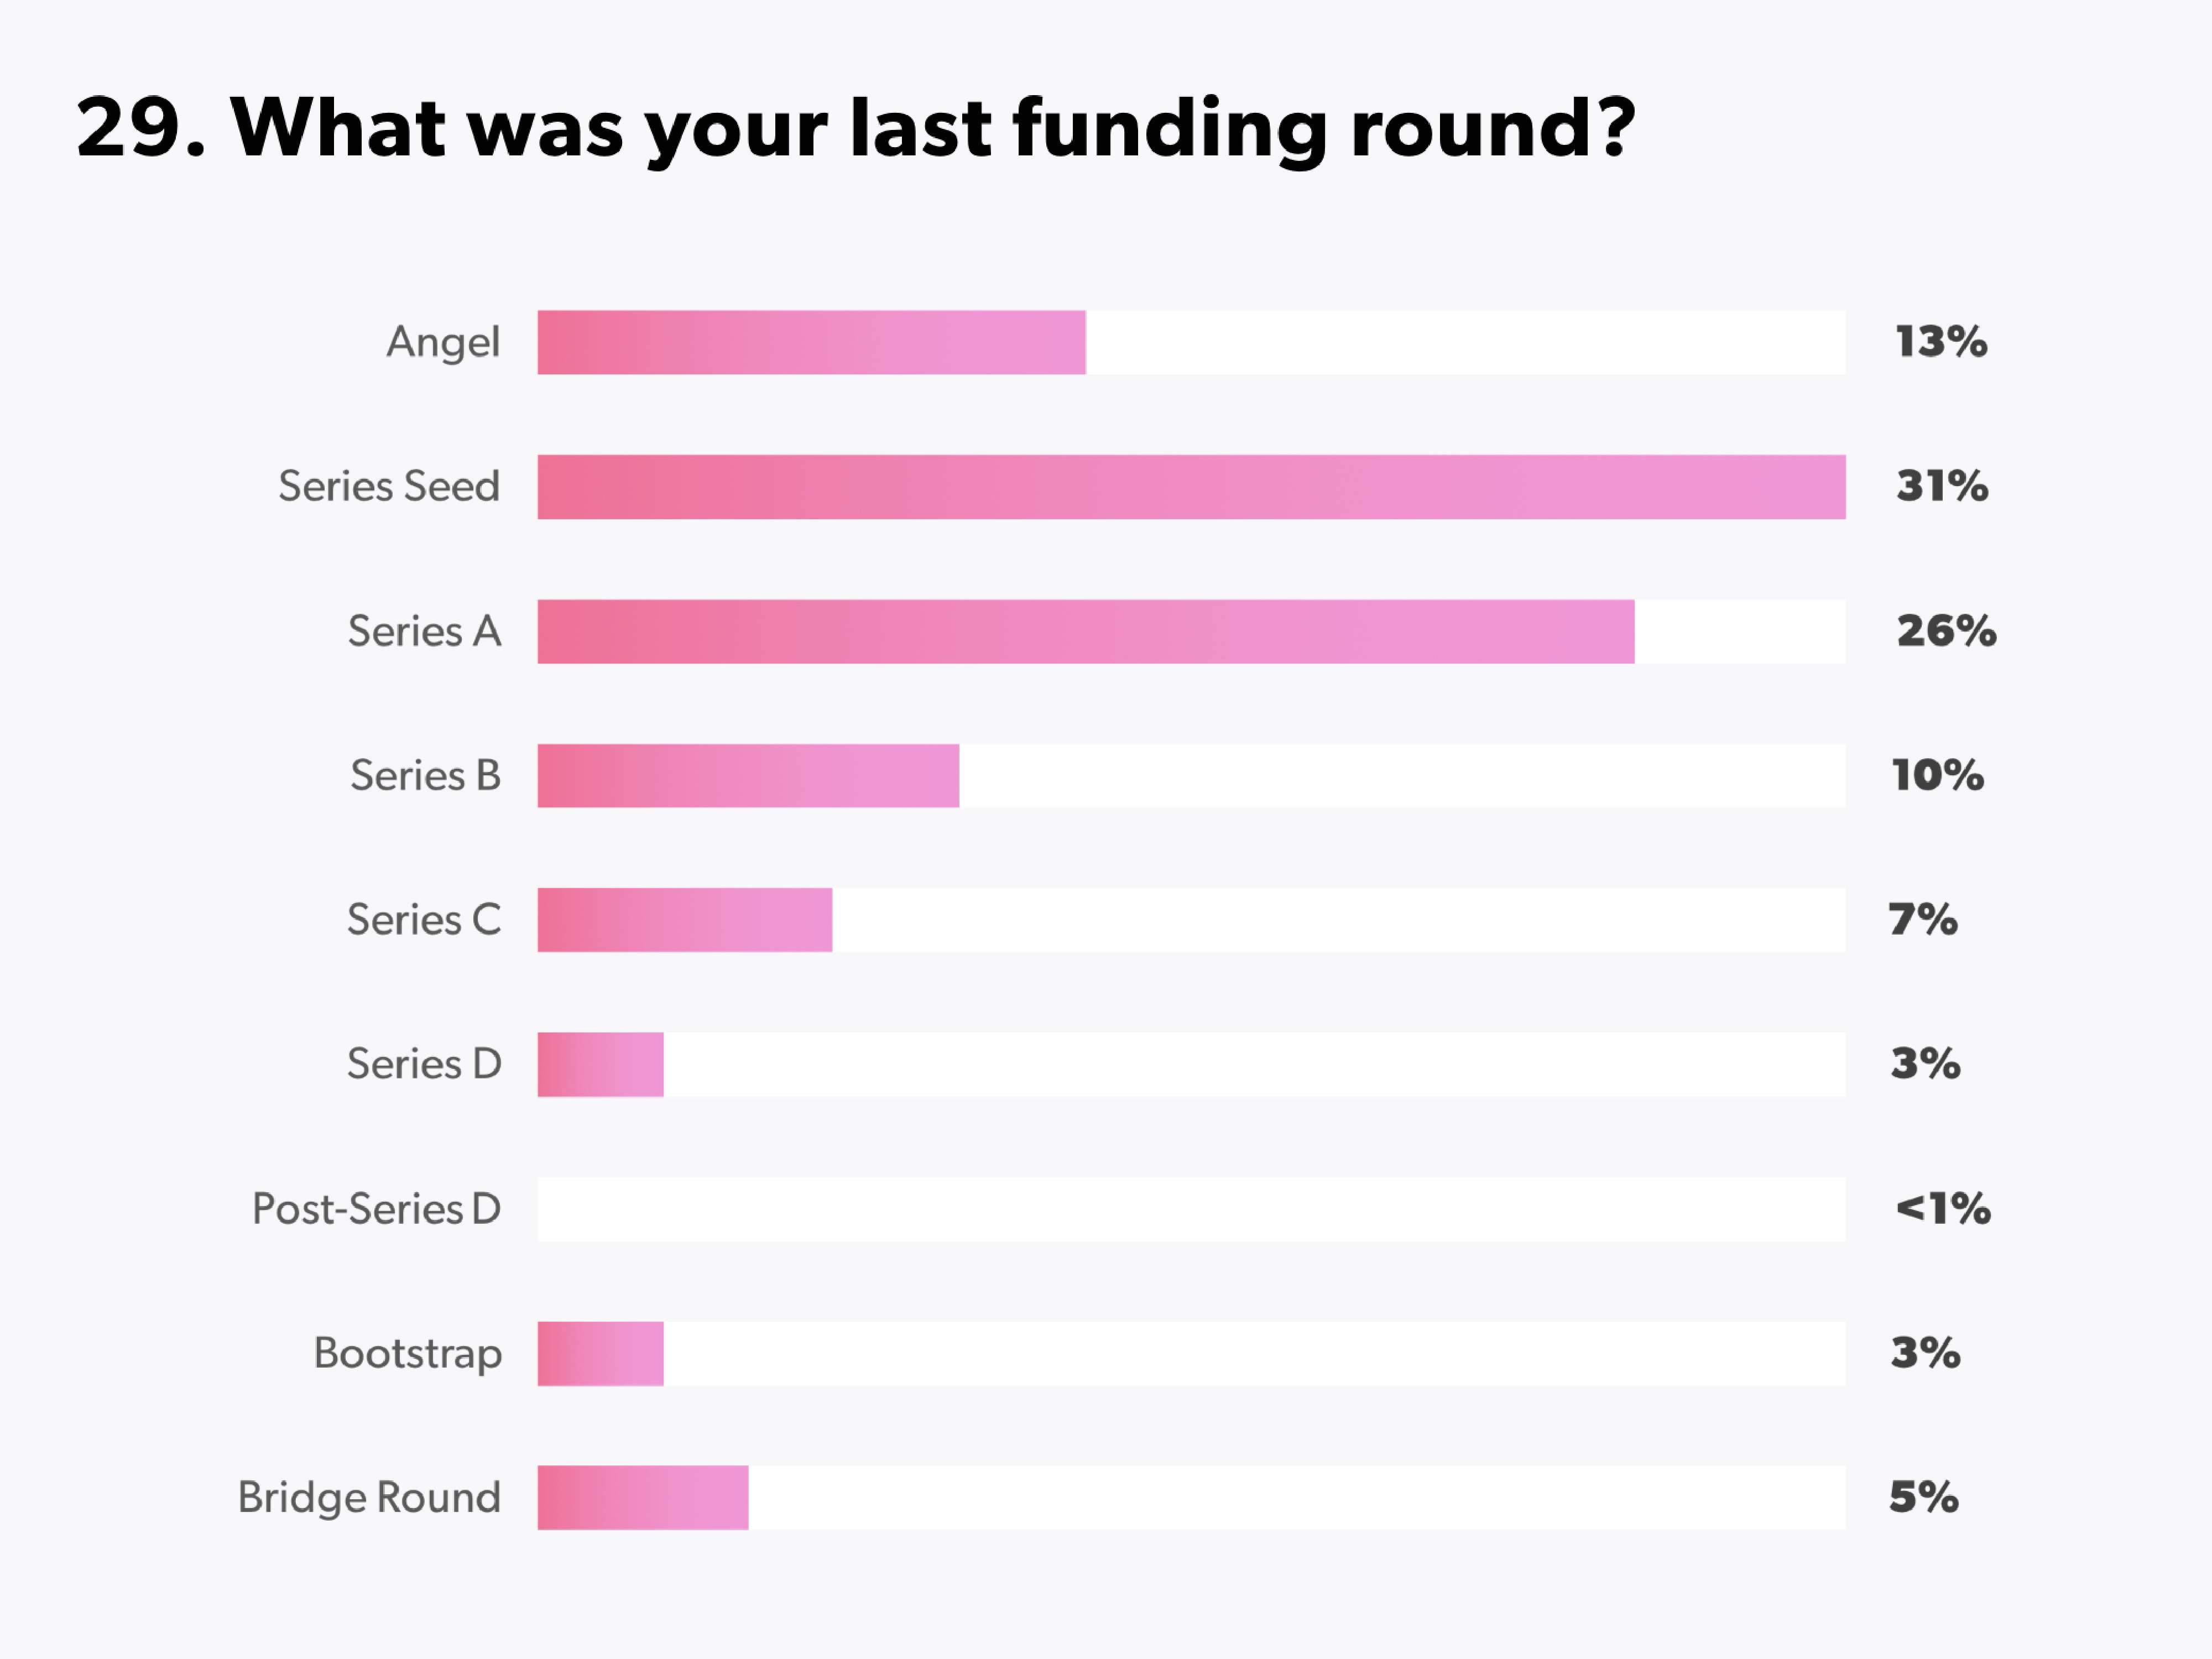Click the Bridge Round label
The height and width of the screenshot is (1659, 2212).
[369, 1498]
